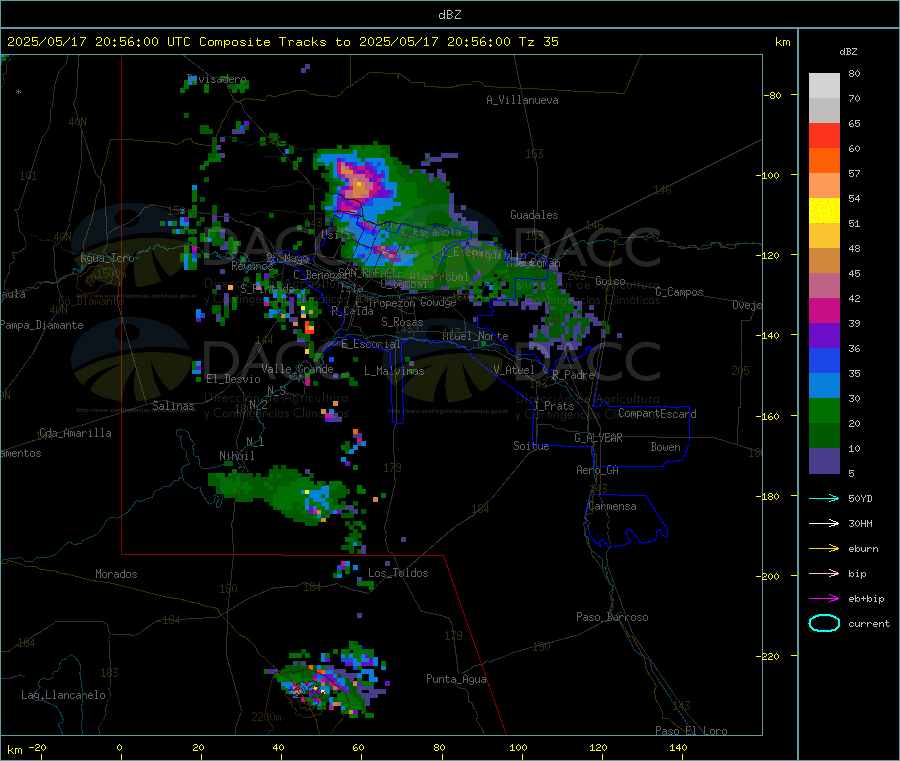Click the bip pink arrow legend icon
This screenshot has height=761, width=900.
[824, 573]
